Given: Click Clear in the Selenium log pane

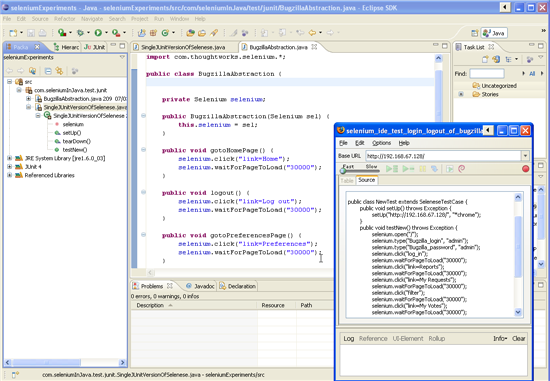Looking at the screenshot, I should pos(518,339).
